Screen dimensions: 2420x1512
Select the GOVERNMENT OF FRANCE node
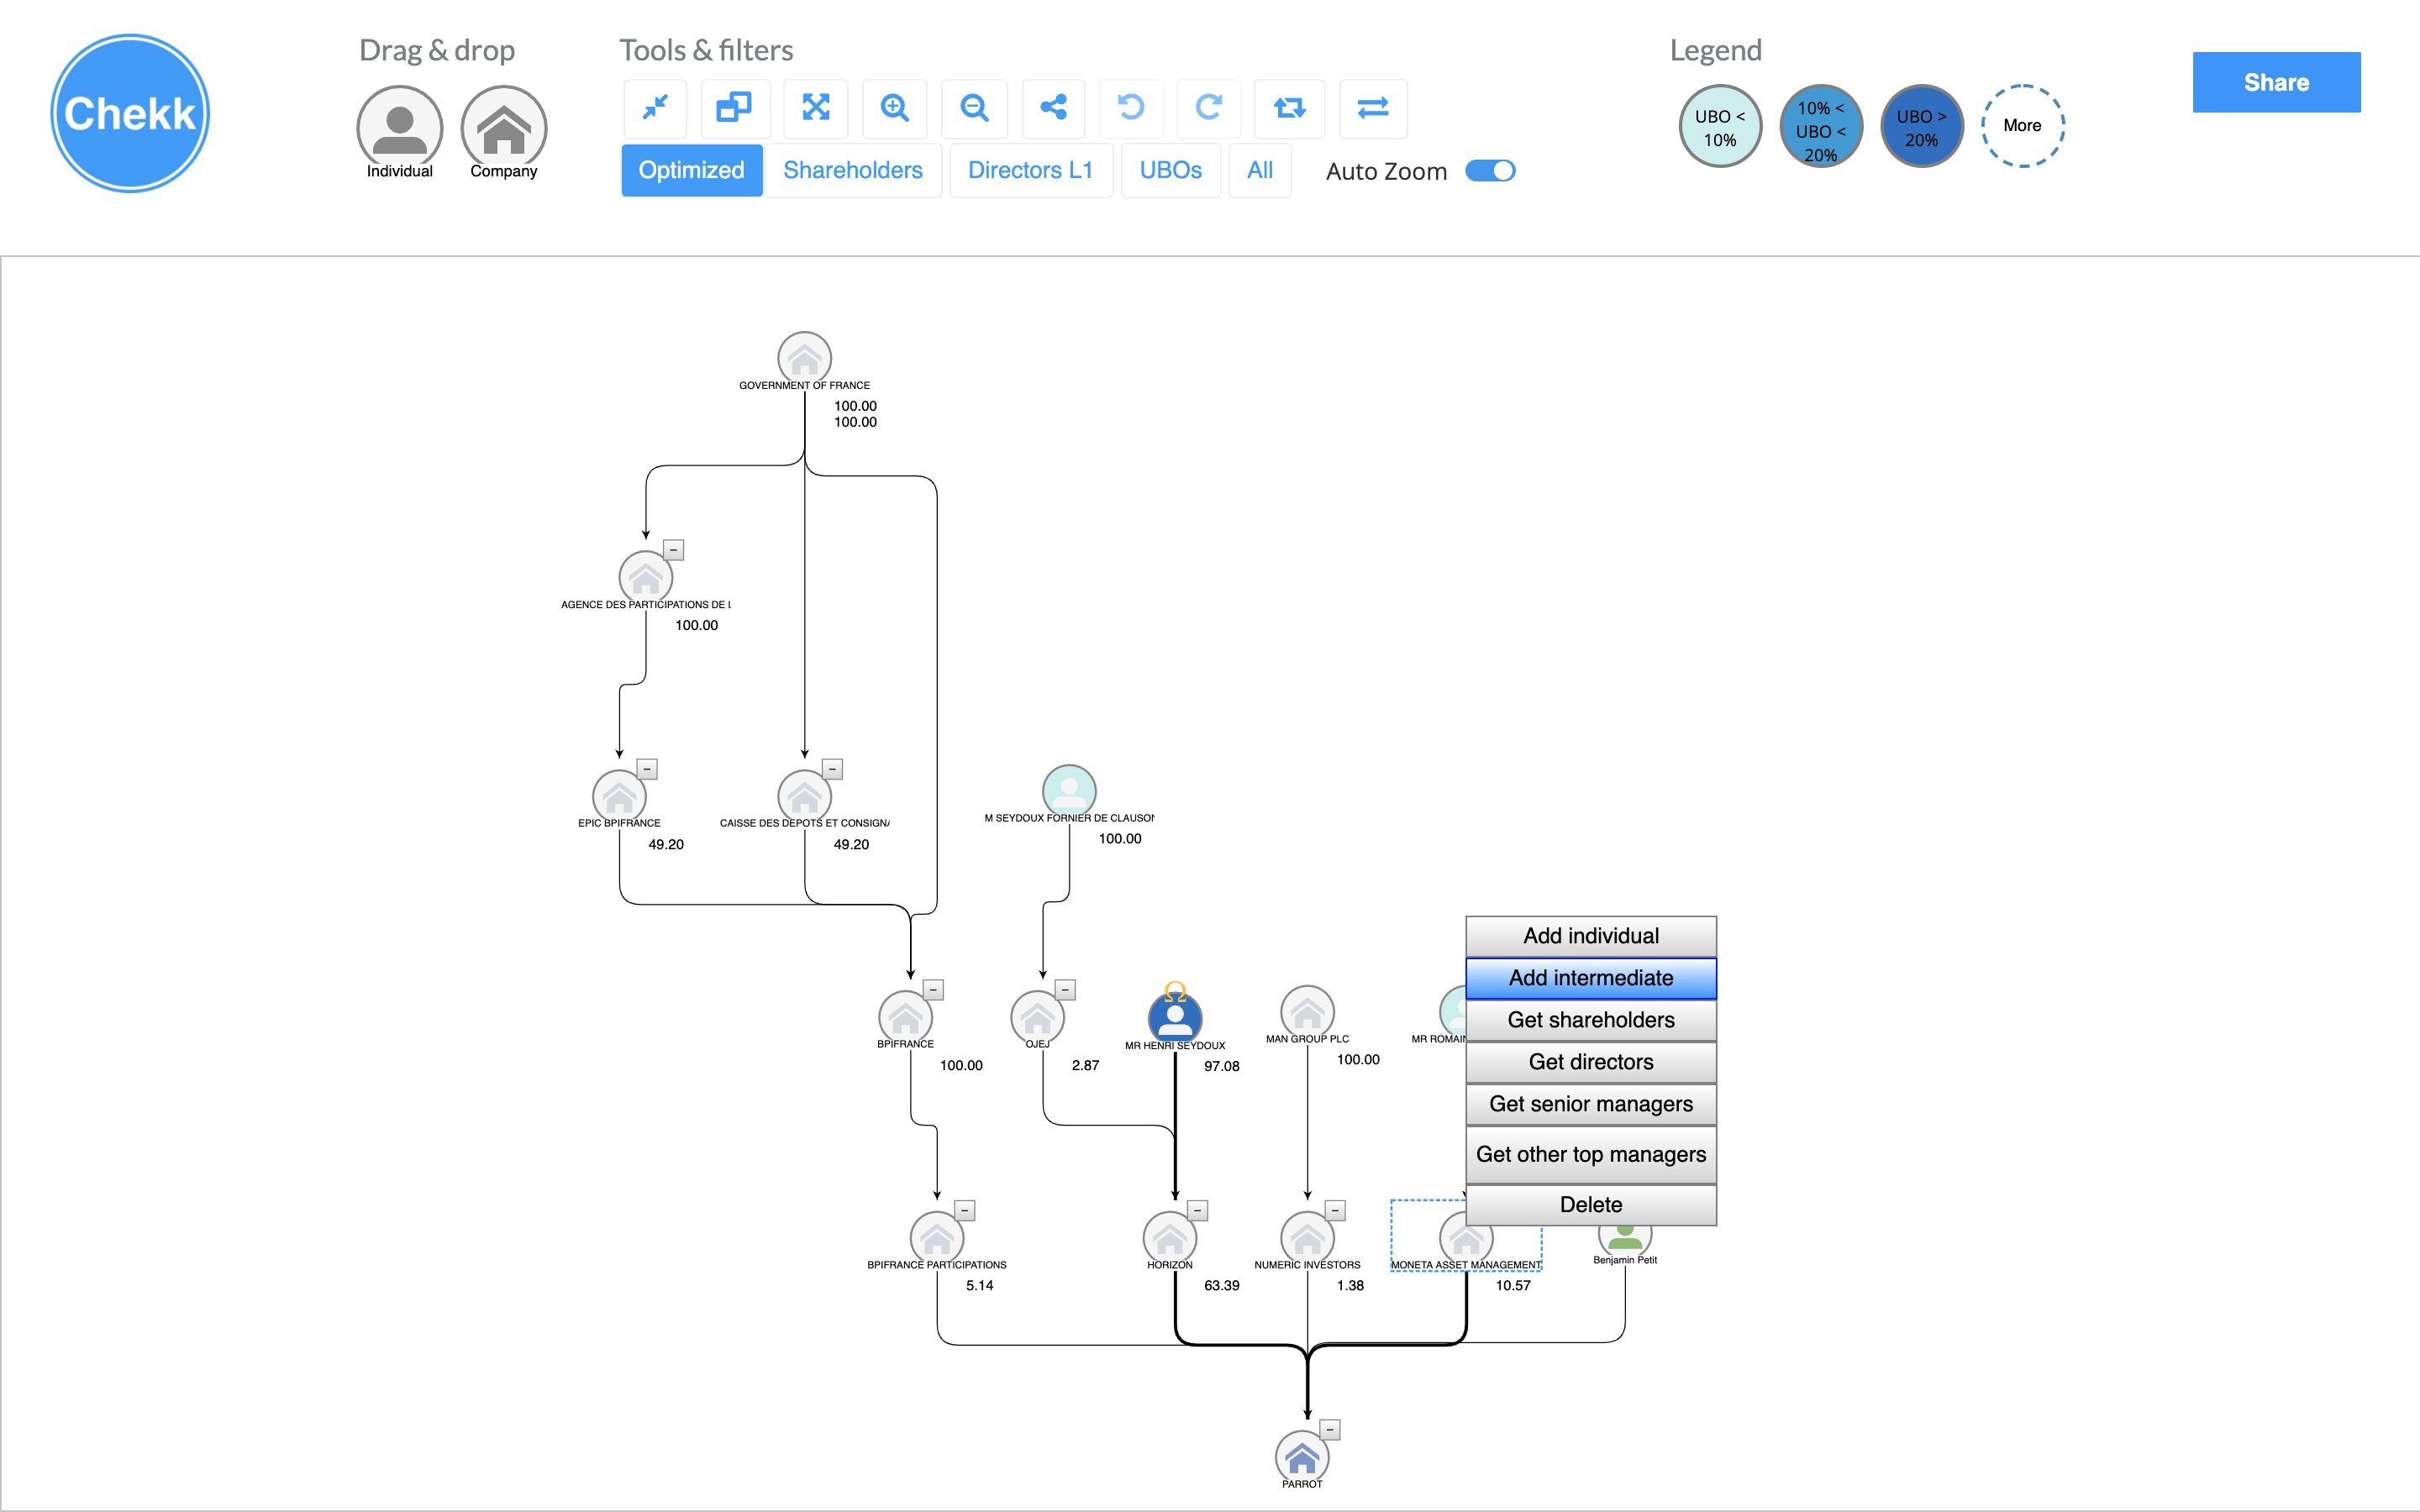click(805, 358)
